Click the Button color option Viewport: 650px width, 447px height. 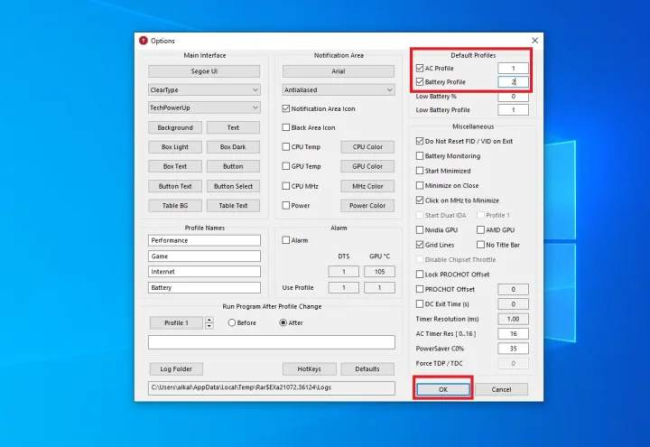(x=233, y=166)
